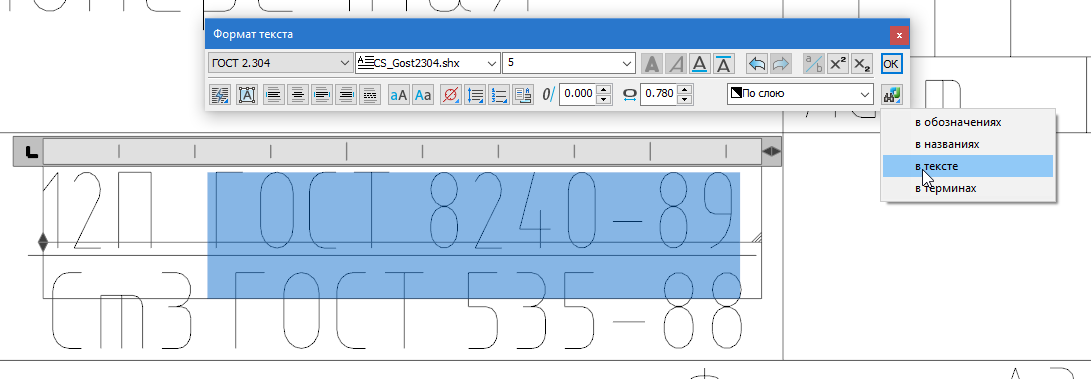This screenshot has height=379, width=1091.
Task: Click the undo arrow icon
Action: (757, 63)
